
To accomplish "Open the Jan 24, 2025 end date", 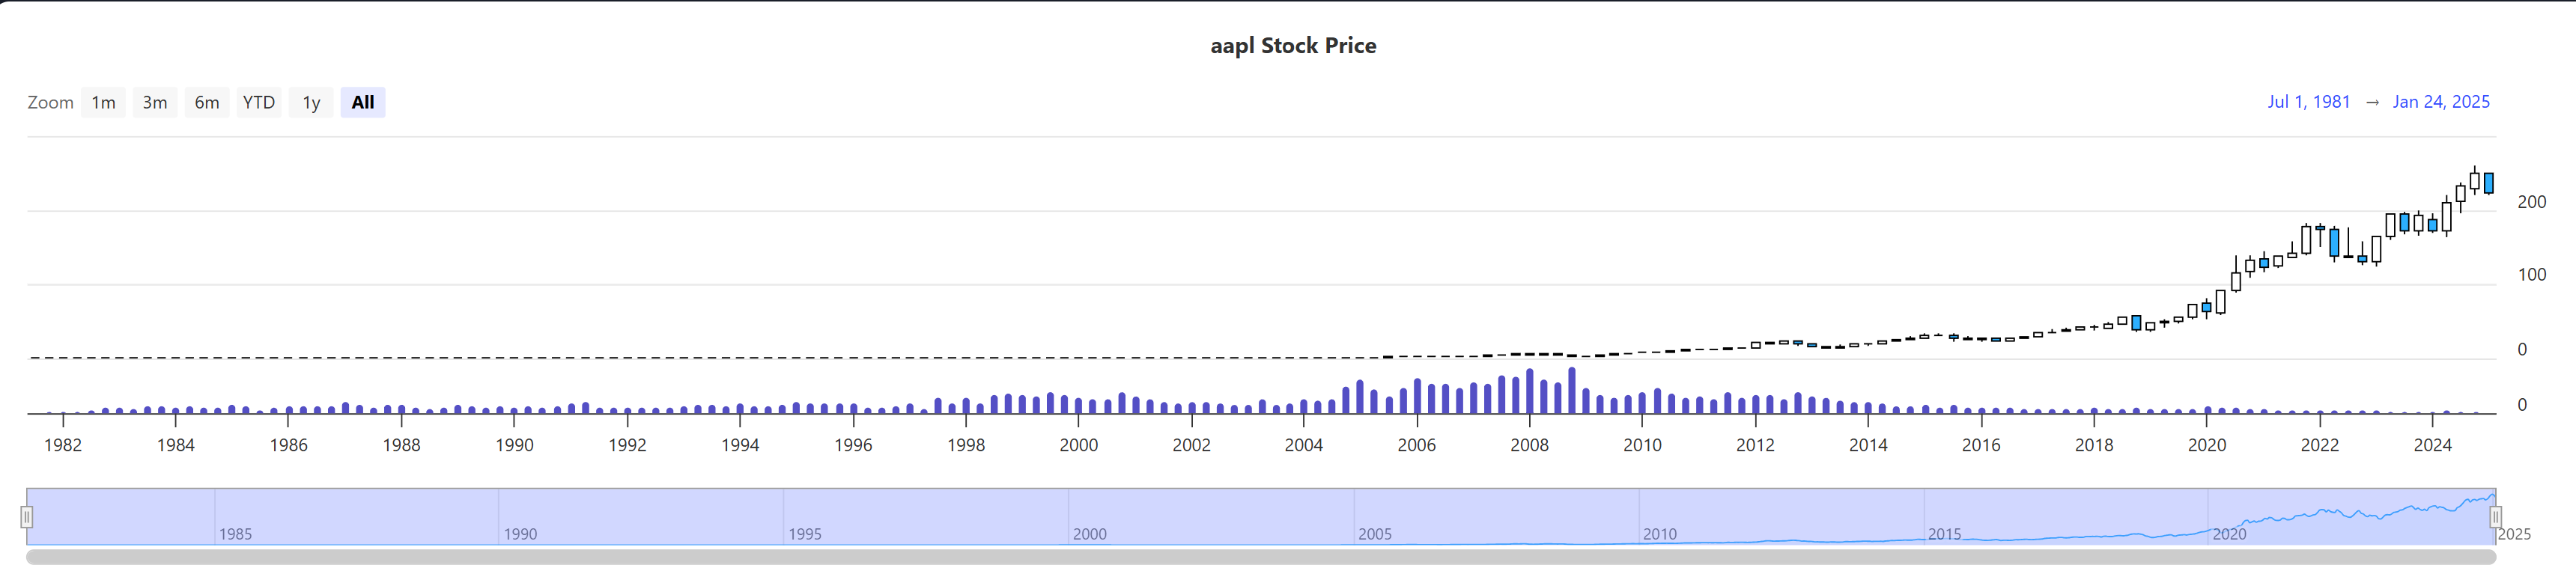I will [x=2441, y=101].
